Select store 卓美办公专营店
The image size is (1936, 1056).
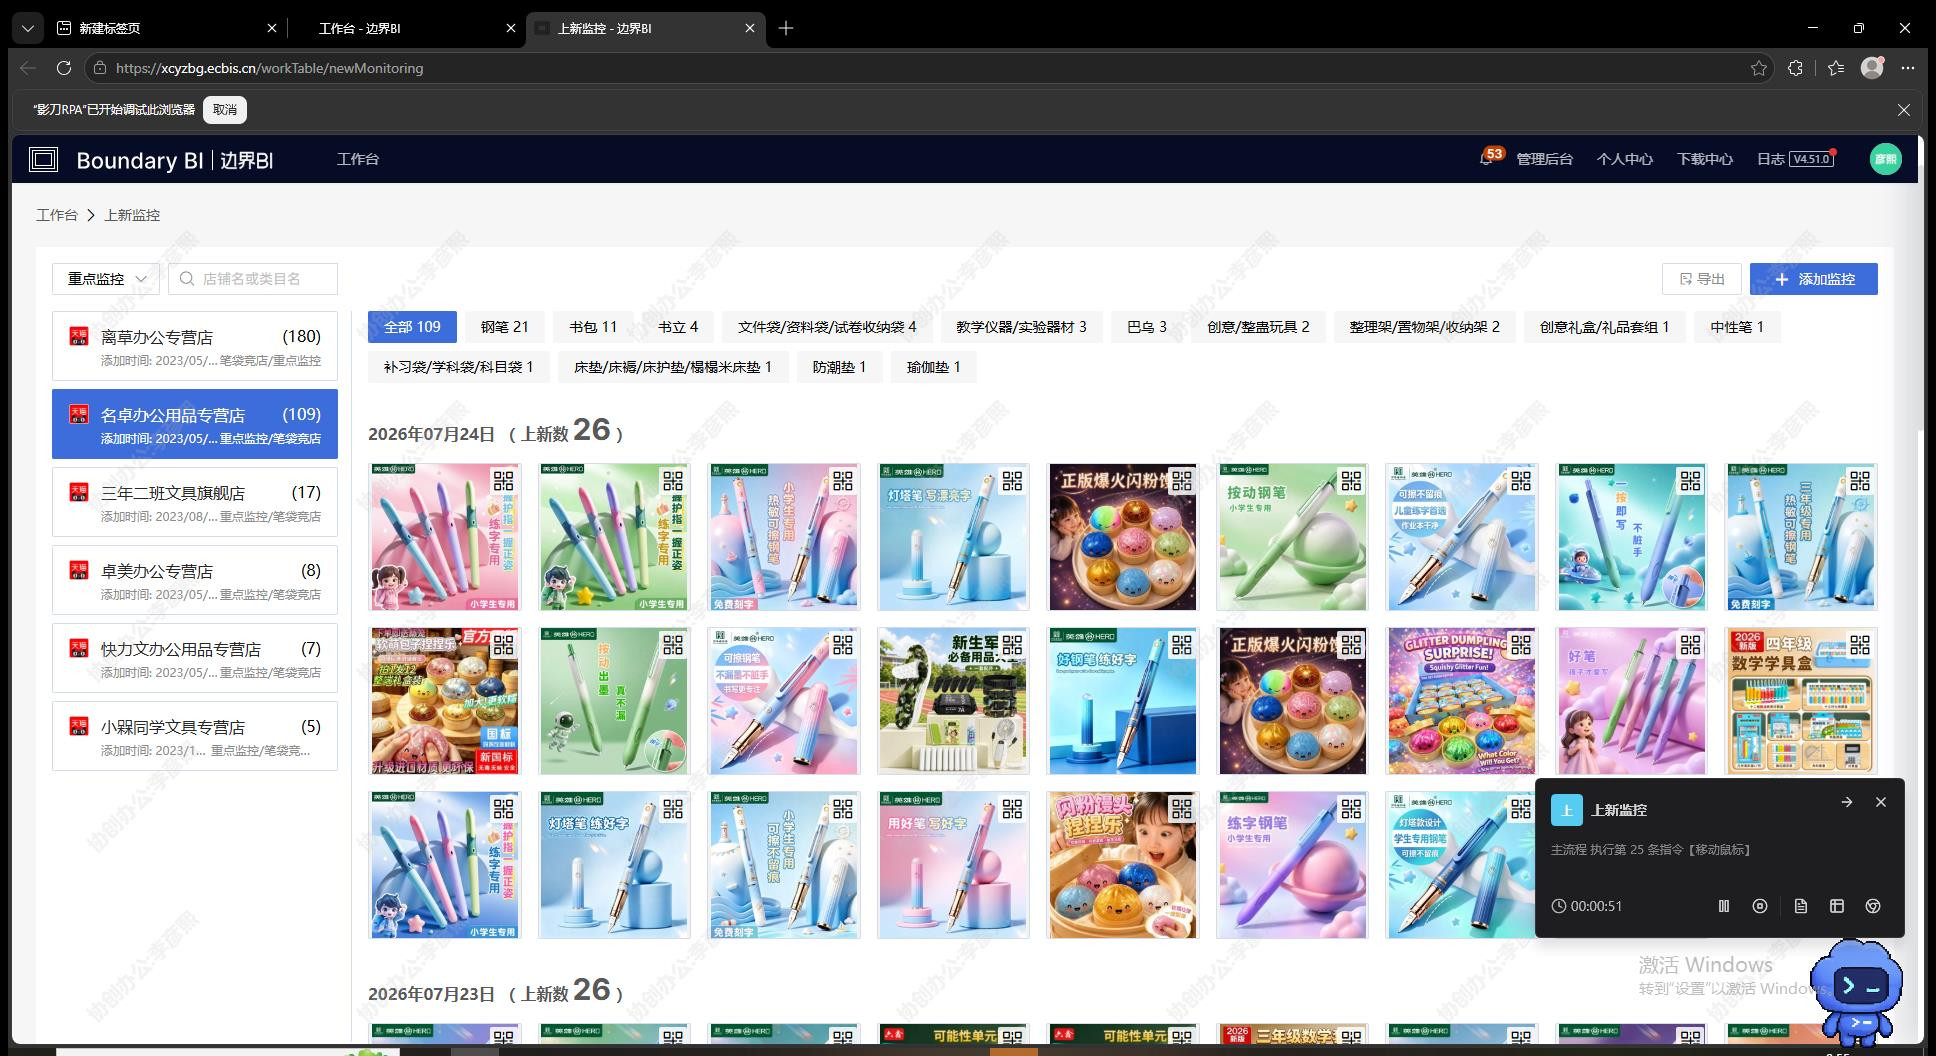click(195, 580)
